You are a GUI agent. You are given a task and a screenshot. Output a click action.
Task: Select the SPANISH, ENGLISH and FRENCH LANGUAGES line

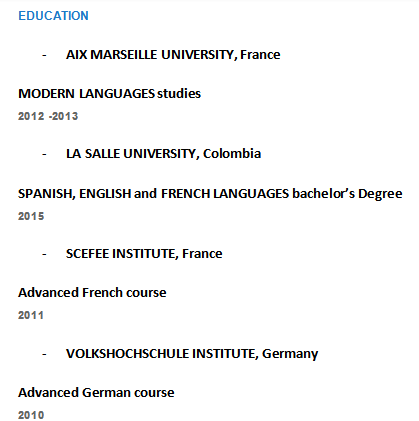210,194
